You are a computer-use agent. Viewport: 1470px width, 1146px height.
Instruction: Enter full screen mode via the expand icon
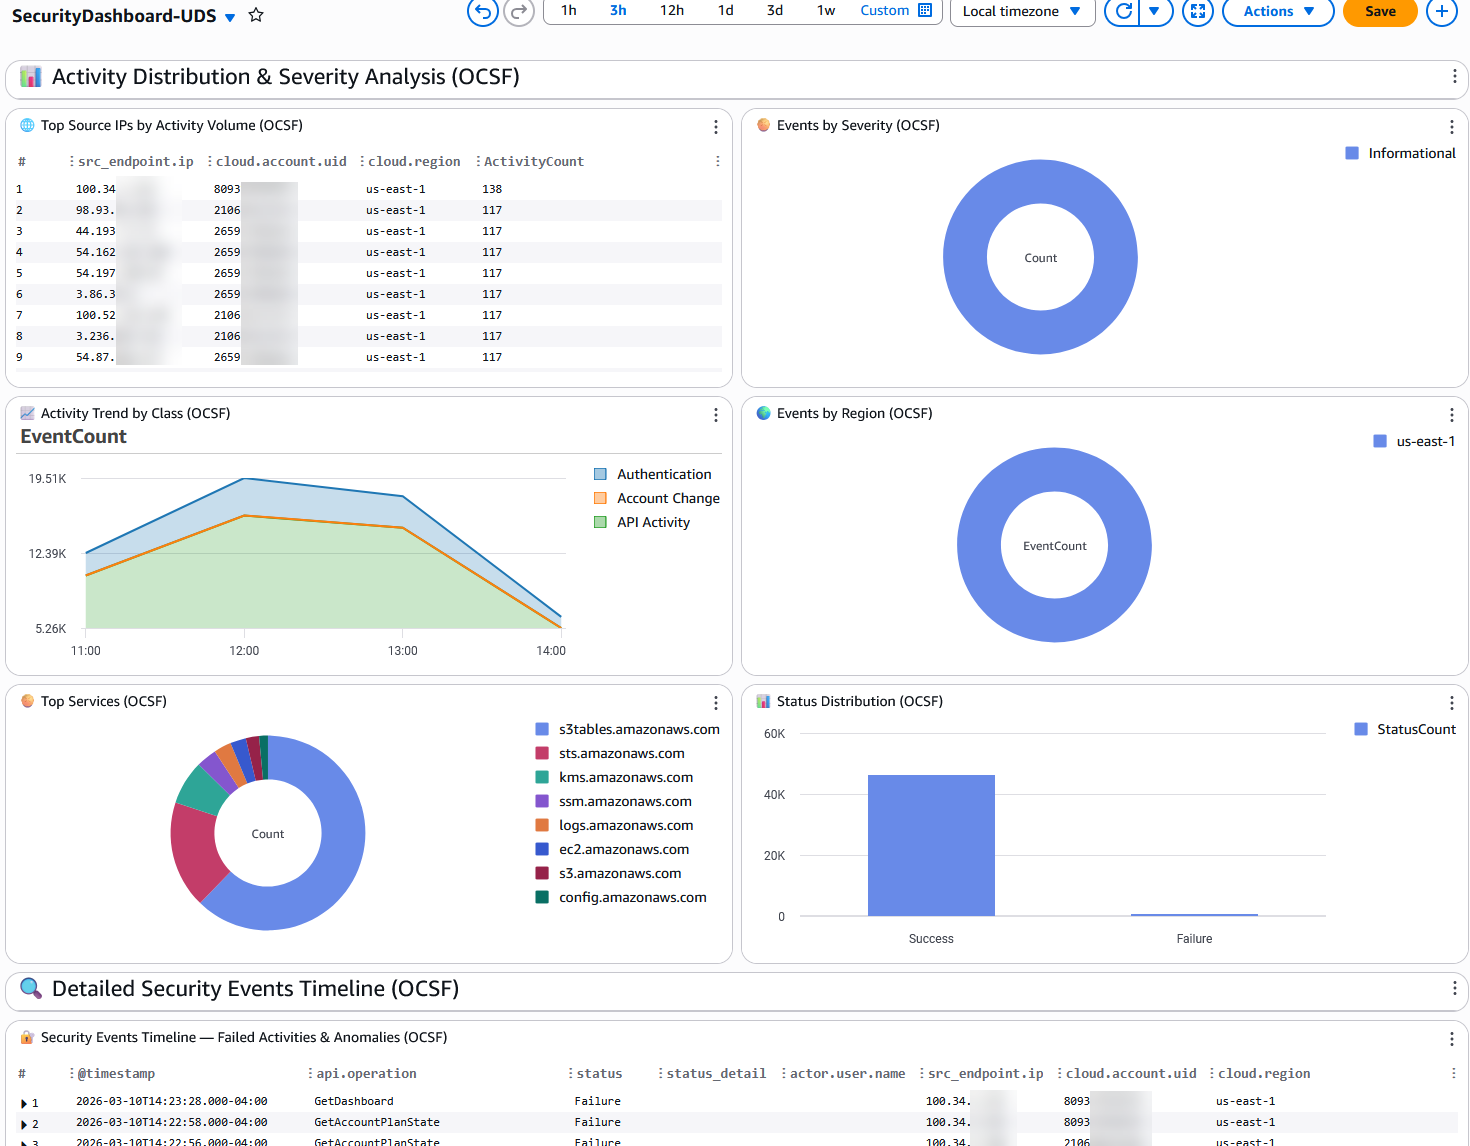[1197, 13]
